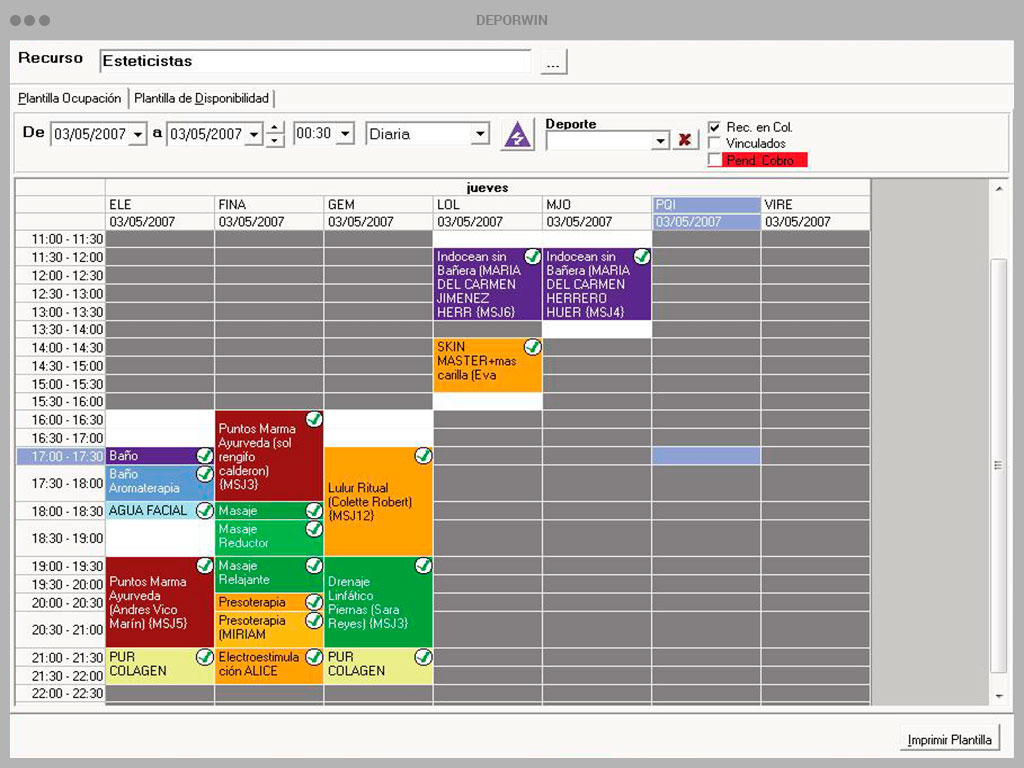Click checkmark on AGUA FACIAL appointment
The image size is (1024, 768).
(x=205, y=511)
